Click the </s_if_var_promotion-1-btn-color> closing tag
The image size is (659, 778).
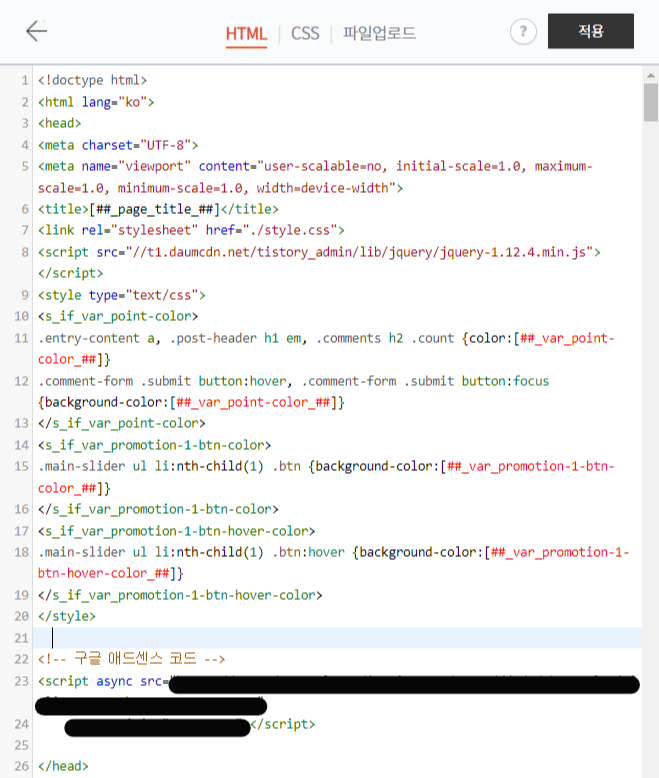(x=158, y=509)
